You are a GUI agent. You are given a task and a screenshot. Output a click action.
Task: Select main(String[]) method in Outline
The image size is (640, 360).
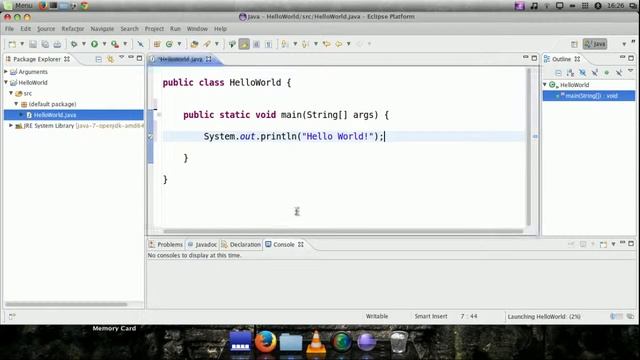589,96
